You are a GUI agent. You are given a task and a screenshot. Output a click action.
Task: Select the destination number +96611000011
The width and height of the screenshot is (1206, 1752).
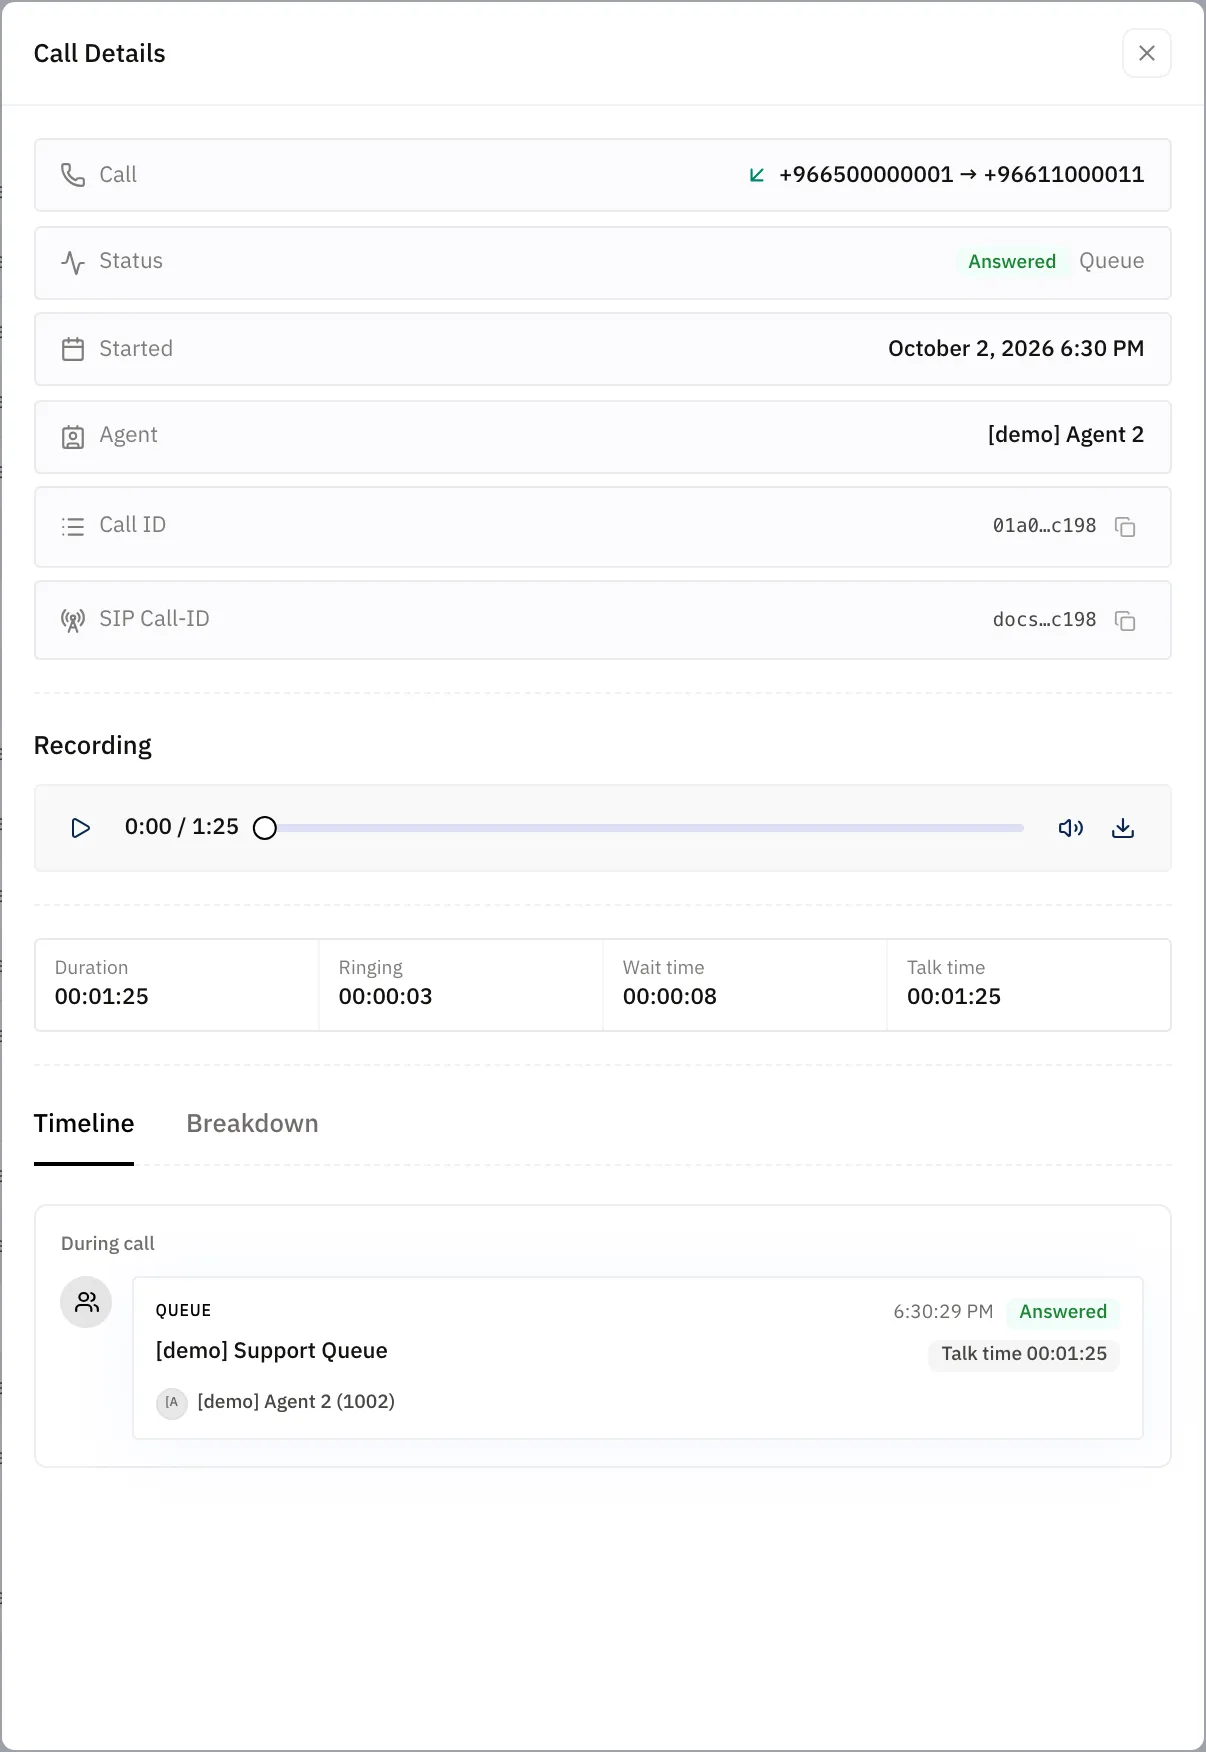(1064, 174)
